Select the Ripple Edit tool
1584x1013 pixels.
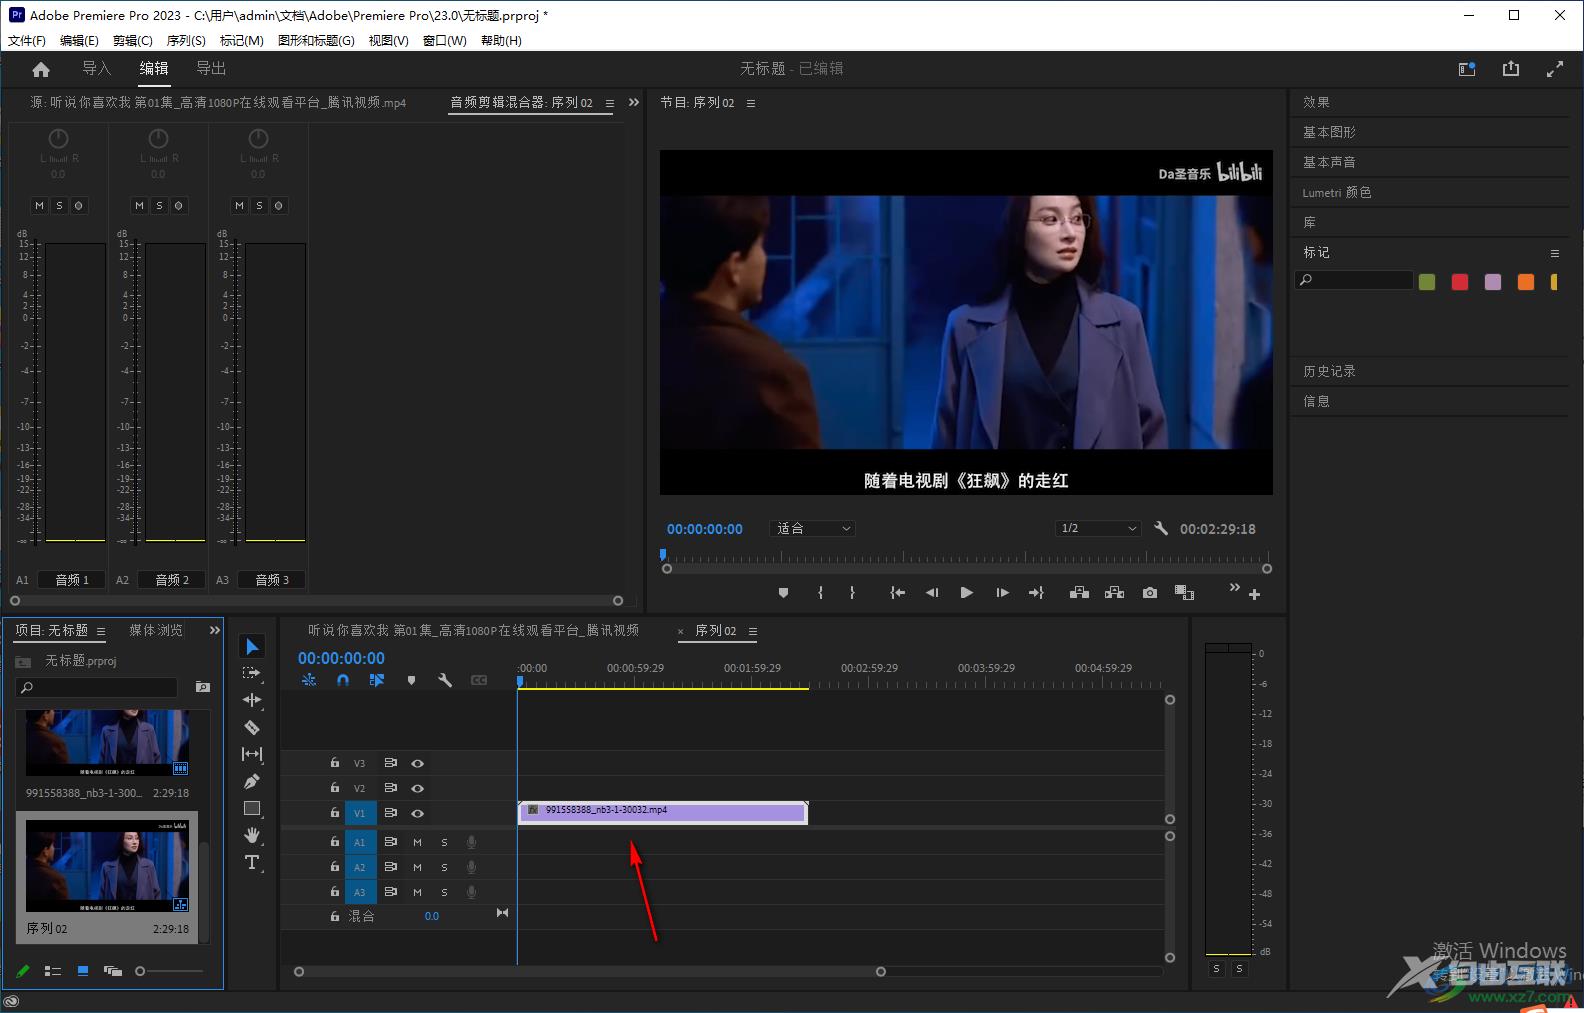(252, 700)
